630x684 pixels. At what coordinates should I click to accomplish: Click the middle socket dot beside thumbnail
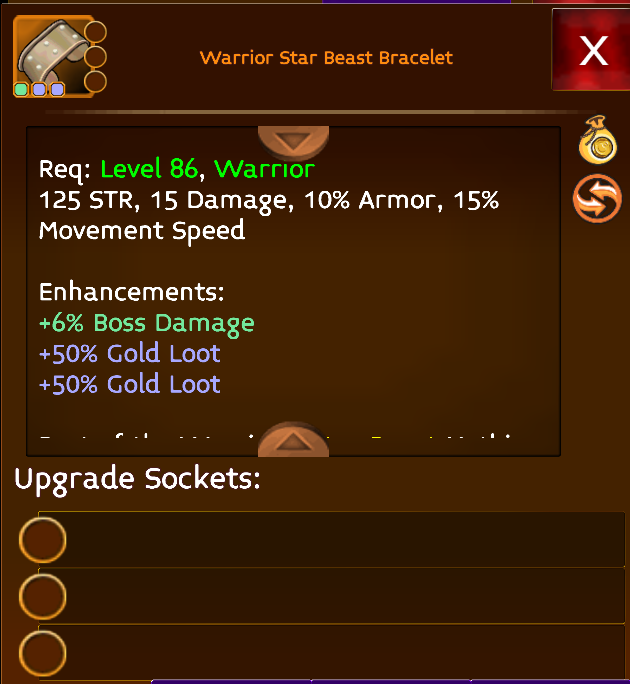[x=95, y=57]
